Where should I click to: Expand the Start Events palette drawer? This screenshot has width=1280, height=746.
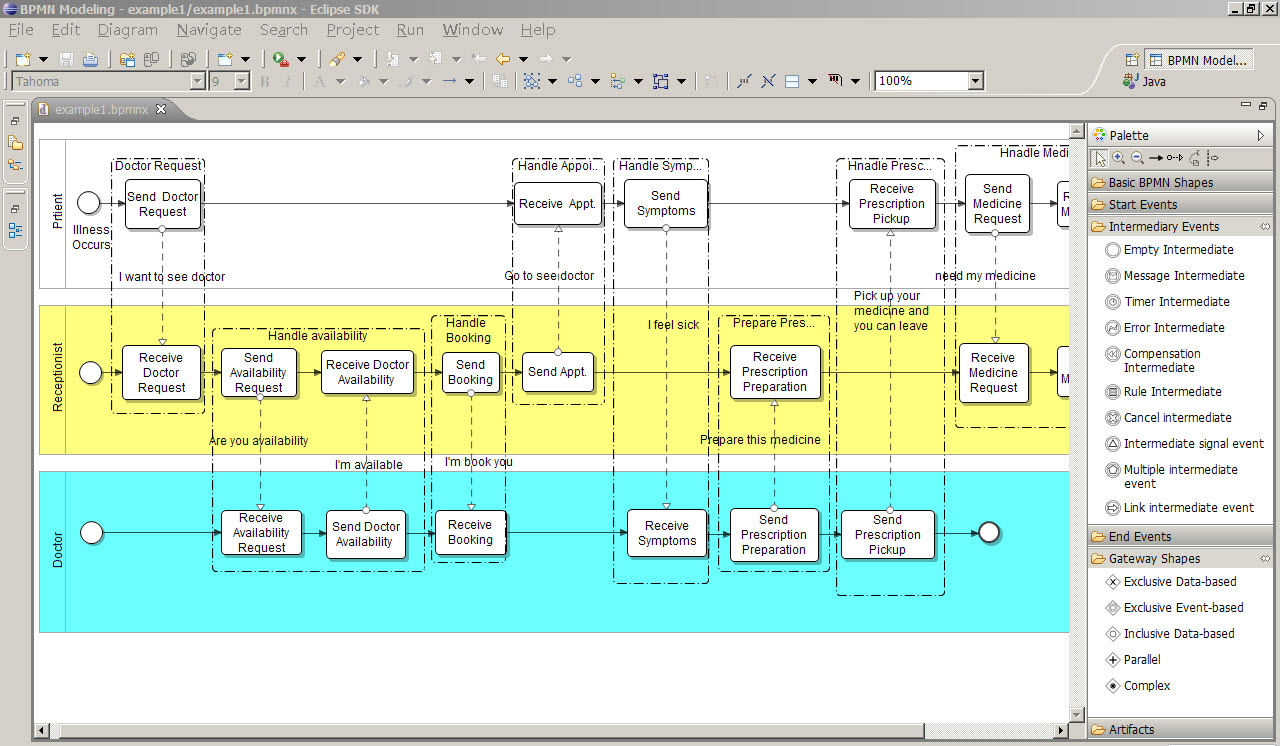point(1180,205)
